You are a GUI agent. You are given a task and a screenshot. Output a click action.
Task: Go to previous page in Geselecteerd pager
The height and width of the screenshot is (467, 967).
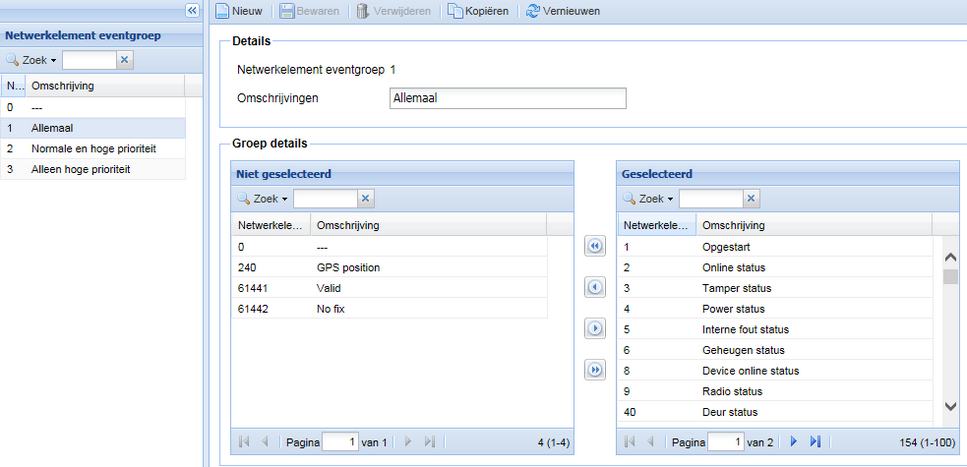point(651,442)
